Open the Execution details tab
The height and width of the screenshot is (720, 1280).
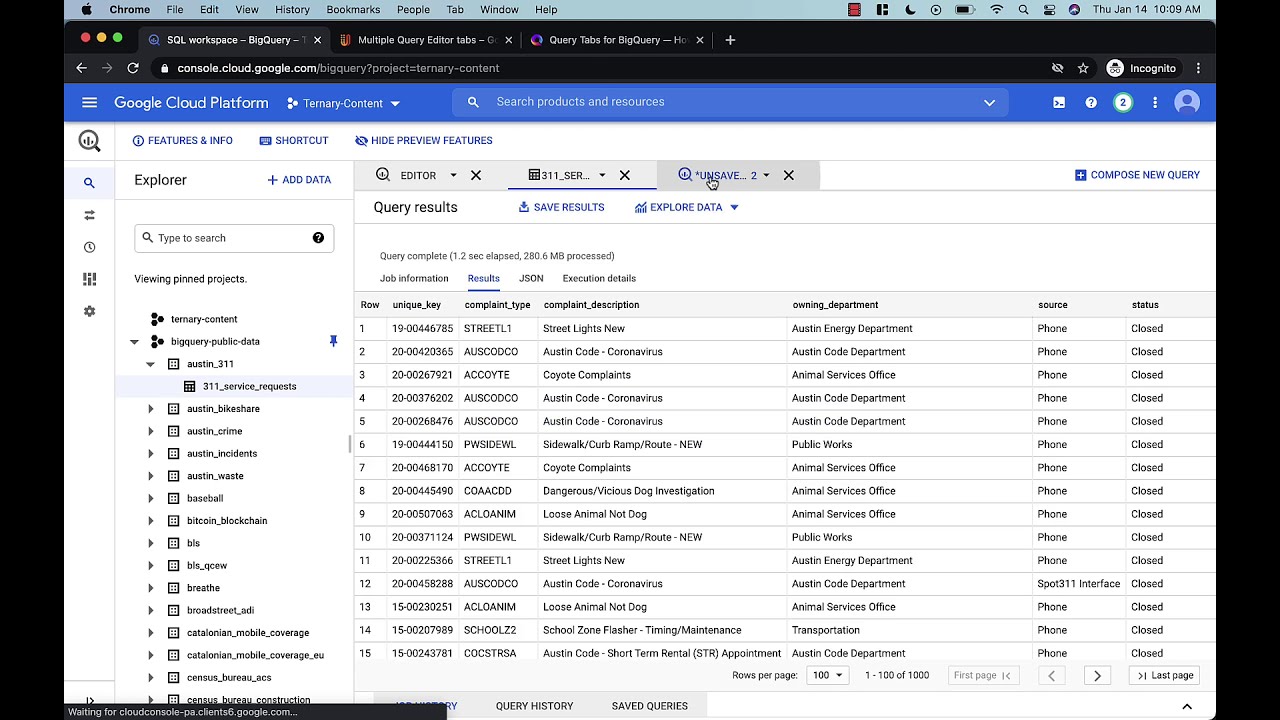tap(599, 278)
